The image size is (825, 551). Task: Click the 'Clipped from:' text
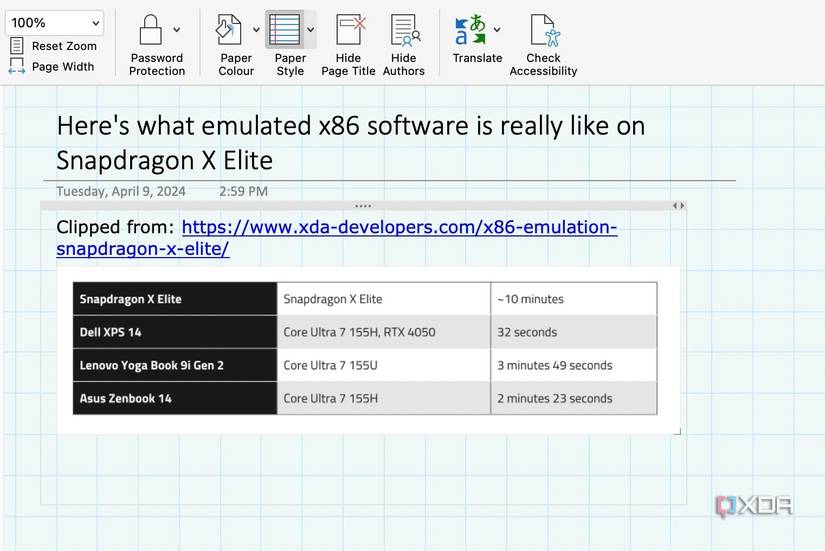coord(115,227)
